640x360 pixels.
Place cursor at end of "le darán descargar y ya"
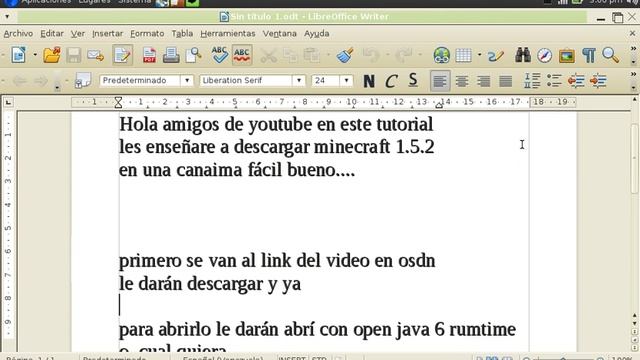coord(302,284)
